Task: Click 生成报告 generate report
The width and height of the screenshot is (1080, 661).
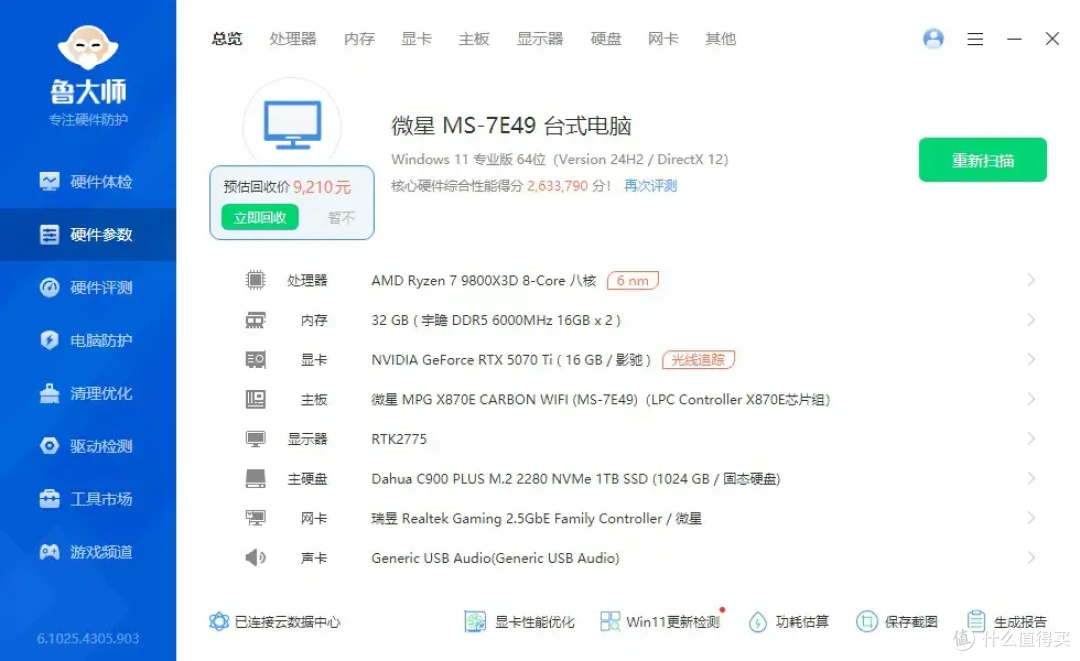Action: coord(1006,622)
